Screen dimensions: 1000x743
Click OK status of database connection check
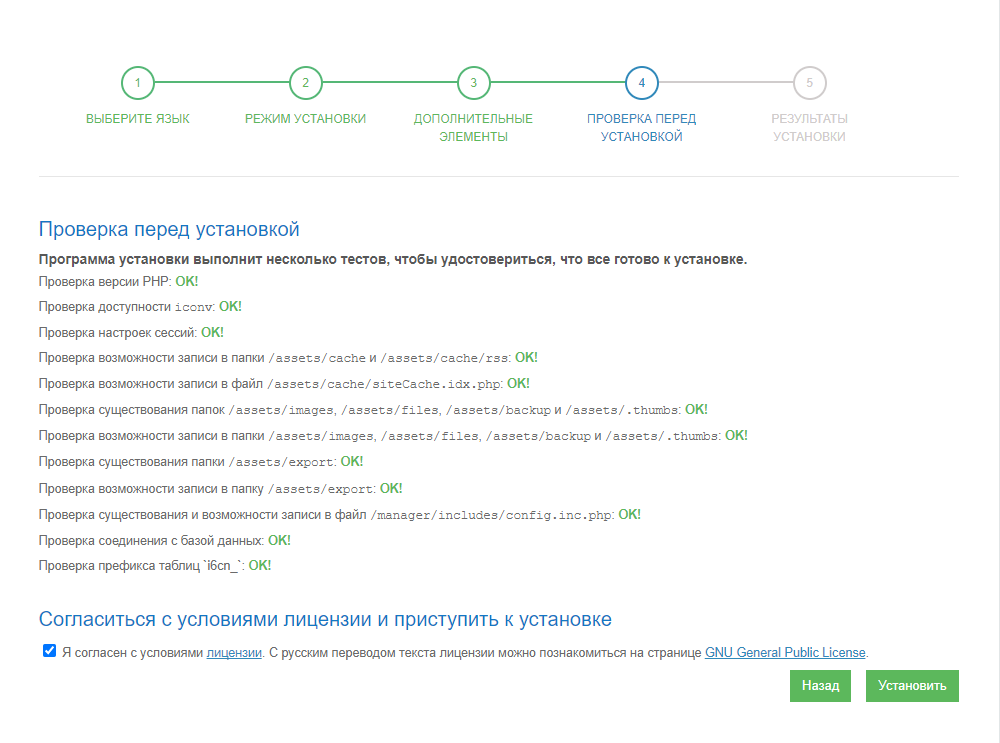click(x=279, y=540)
